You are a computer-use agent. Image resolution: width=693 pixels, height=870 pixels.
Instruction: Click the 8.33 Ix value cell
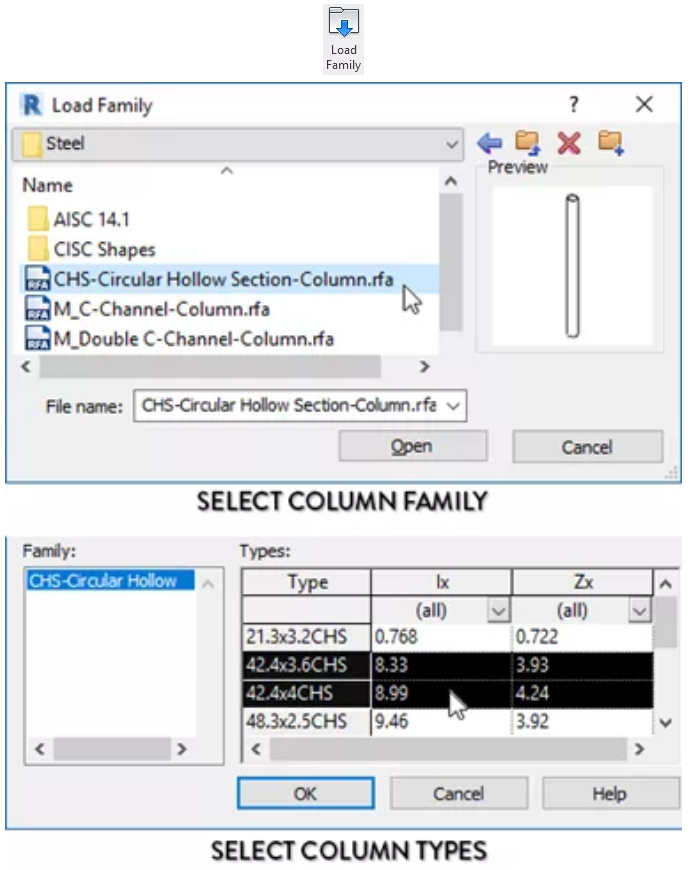point(441,665)
